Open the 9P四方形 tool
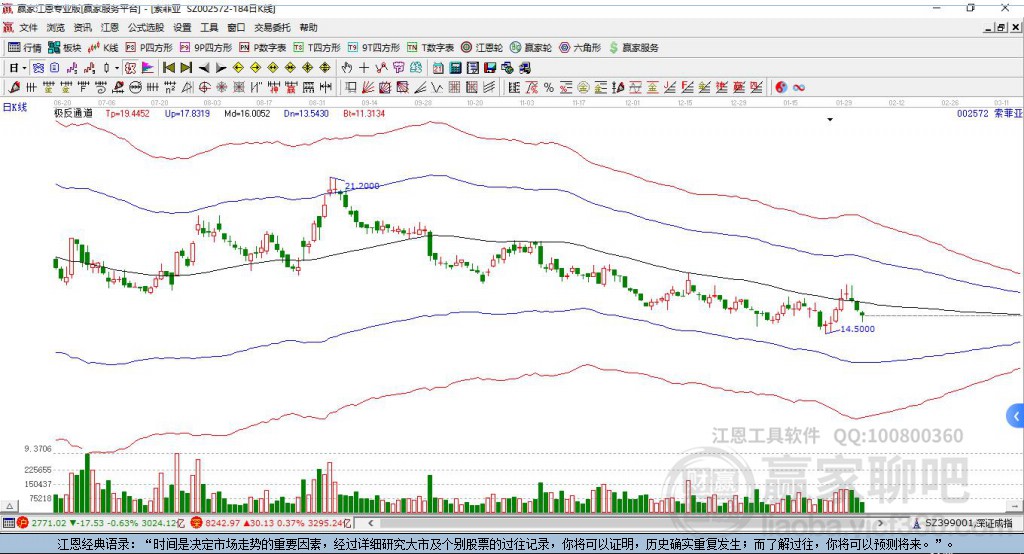The image size is (1024, 554). click(206, 48)
